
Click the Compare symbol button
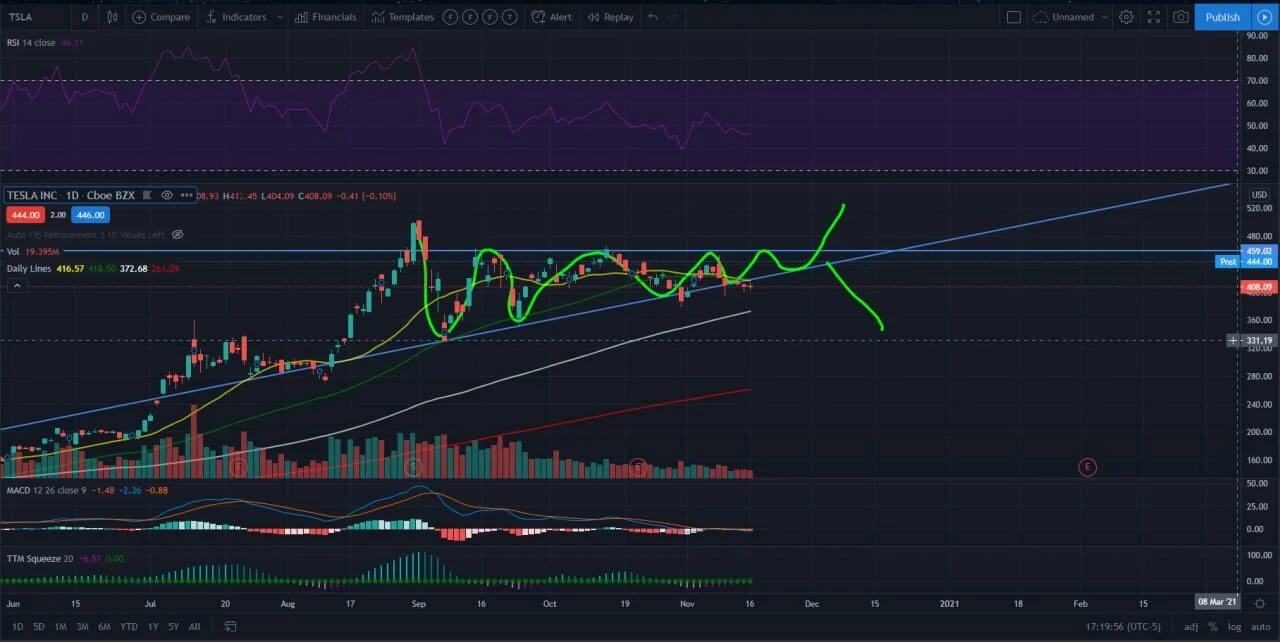click(161, 17)
